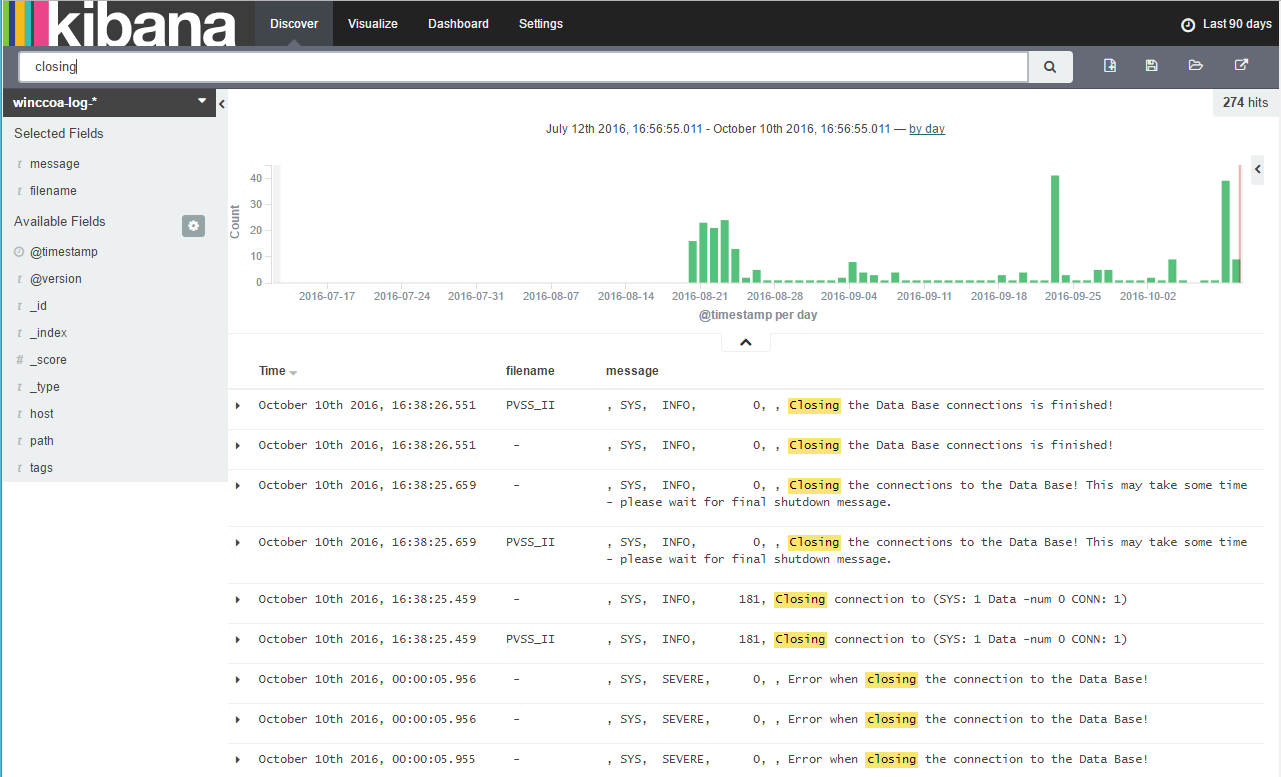Switch to the Visualize tab

(x=373, y=23)
